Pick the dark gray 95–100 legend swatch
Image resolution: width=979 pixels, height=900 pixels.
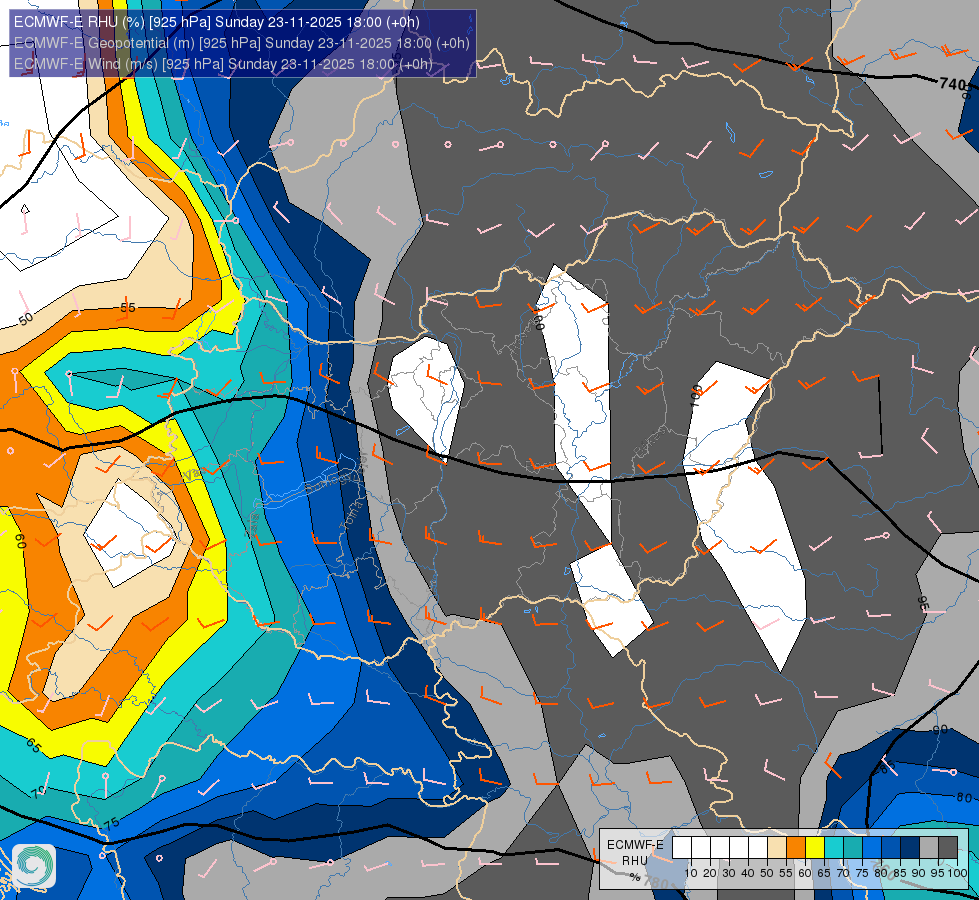point(948,847)
